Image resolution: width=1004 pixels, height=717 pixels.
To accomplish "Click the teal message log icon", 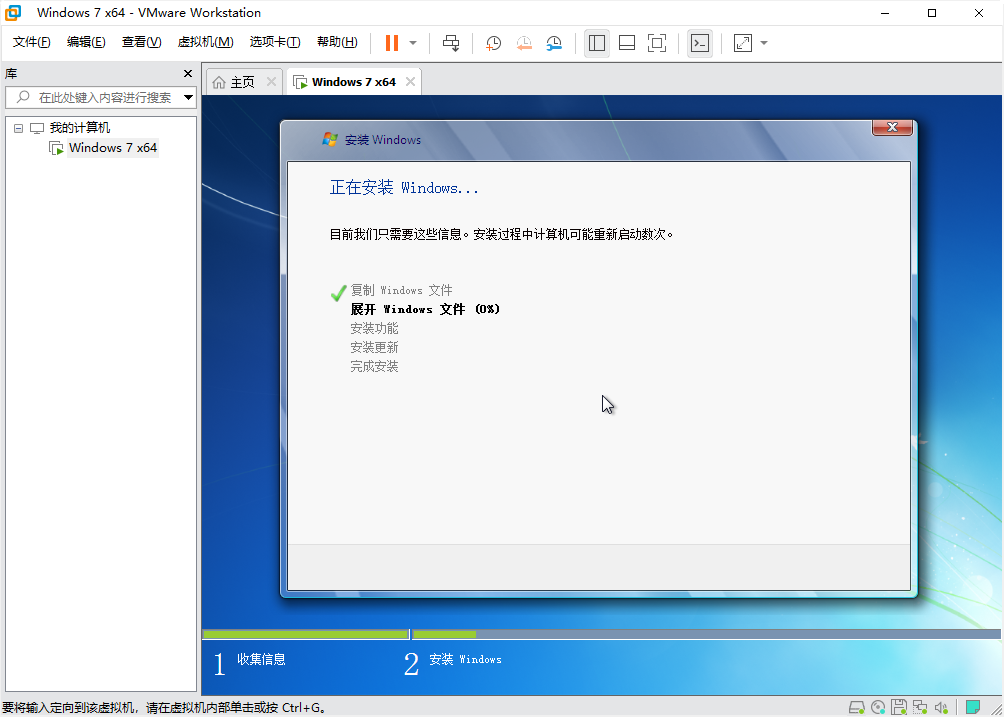I will pyautogui.click(x=973, y=707).
